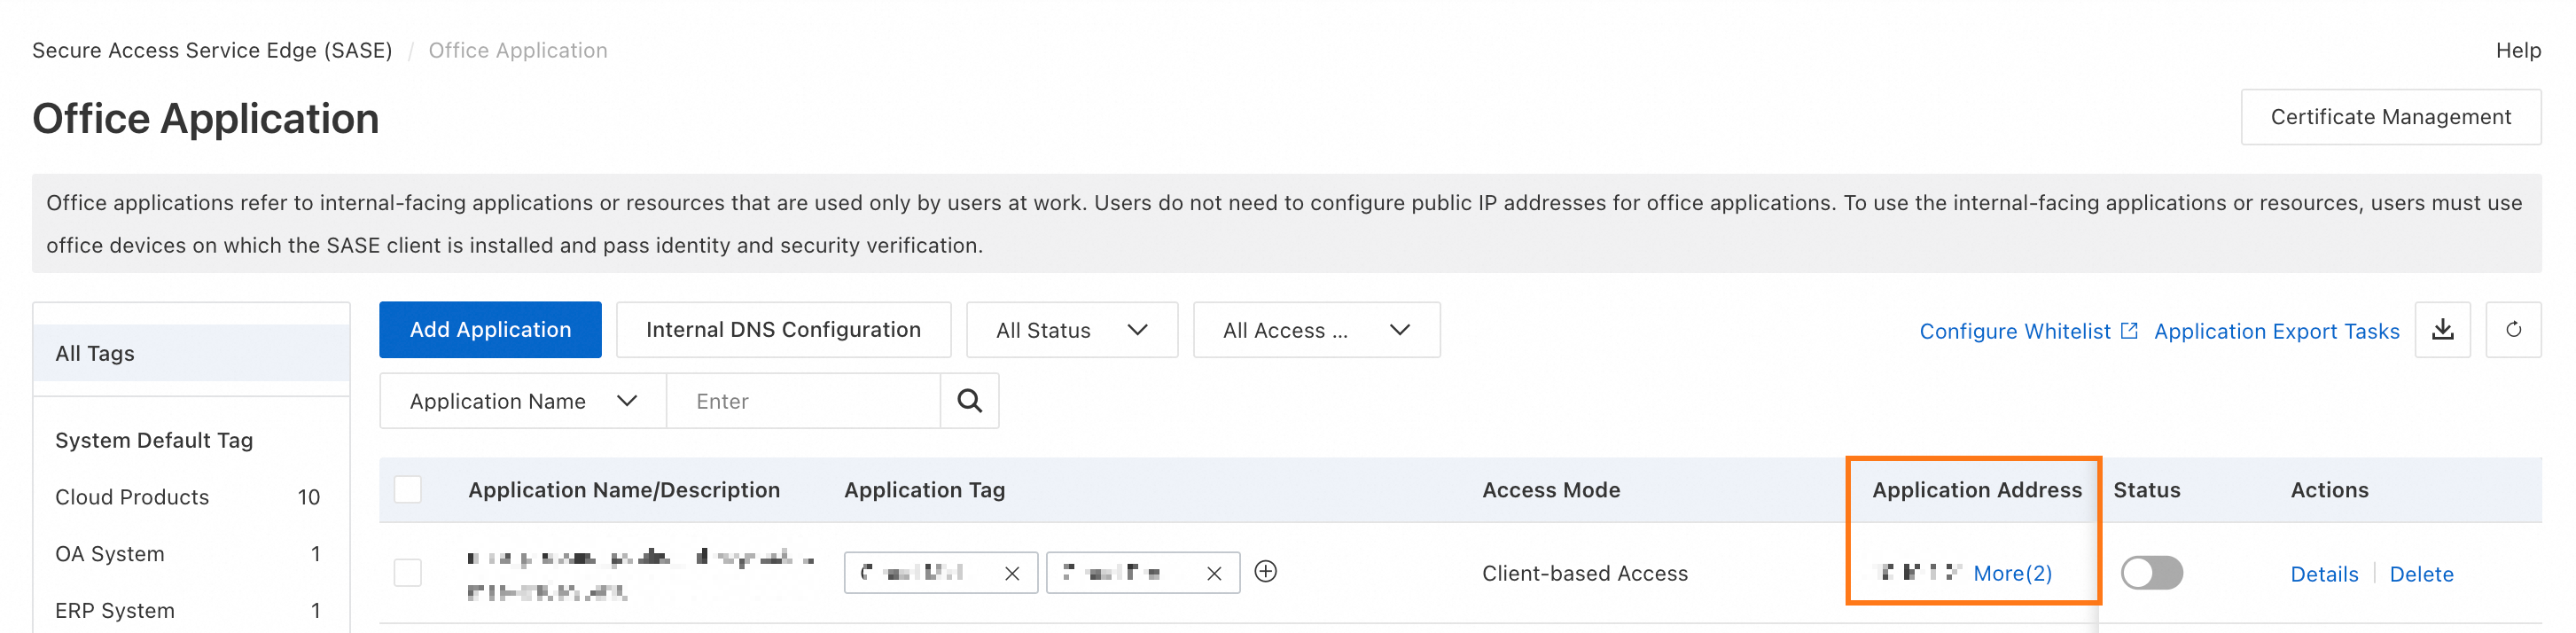Viewport: 2576px width, 633px height.
Task: Open the All Status dropdown
Action: click(x=1071, y=330)
